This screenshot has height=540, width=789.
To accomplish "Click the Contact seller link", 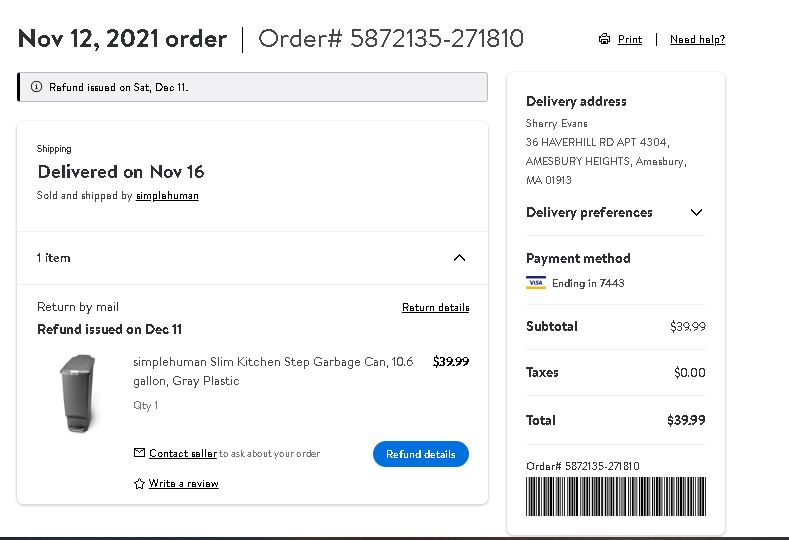I will pos(183,453).
